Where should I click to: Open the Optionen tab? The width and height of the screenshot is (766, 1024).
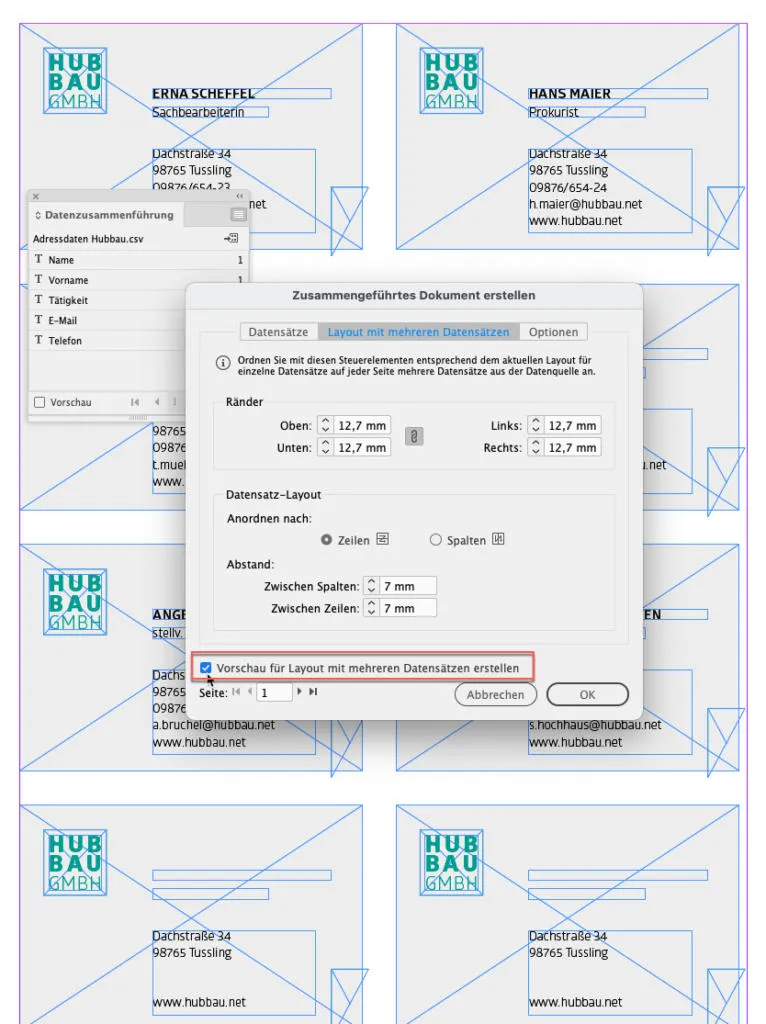click(553, 332)
